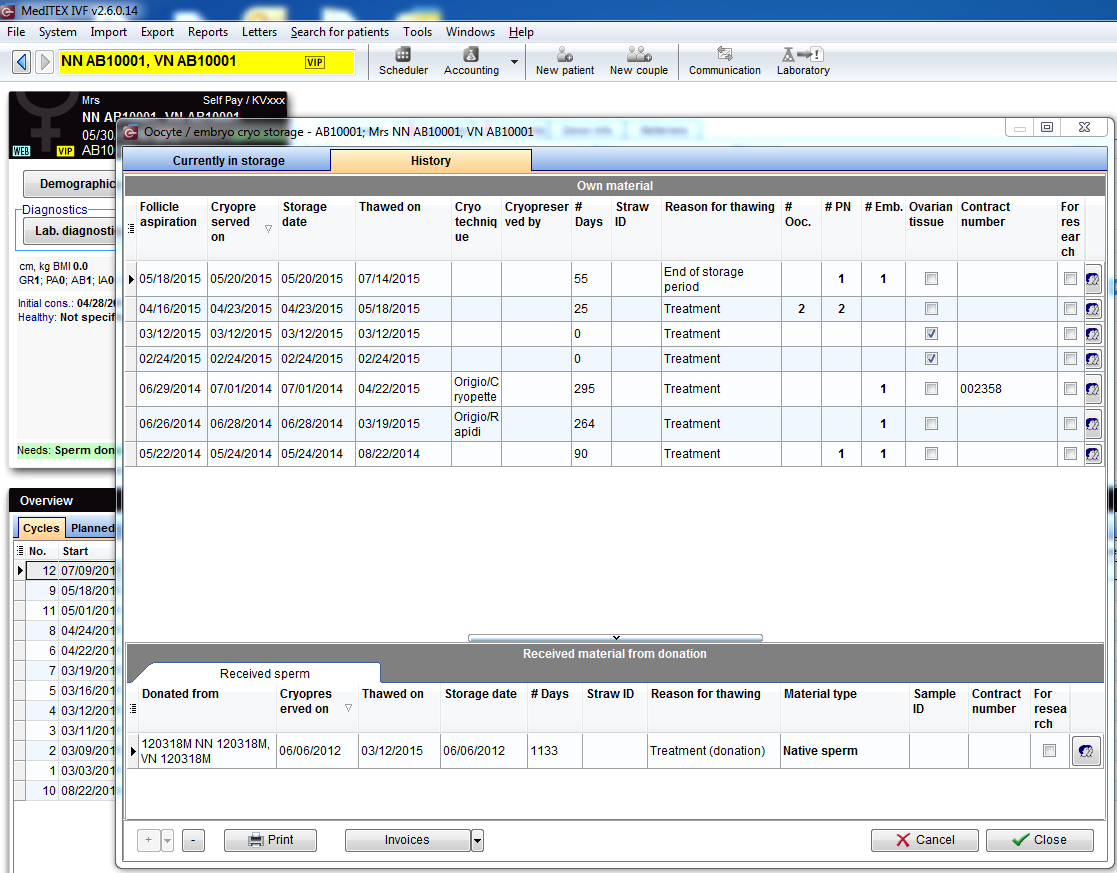Image resolution: width=1117 pixels, height=873 pixels.
Task: Toggle Ovarian tissue checkbox for 05/18/2015 row
Action: point(931,279)
